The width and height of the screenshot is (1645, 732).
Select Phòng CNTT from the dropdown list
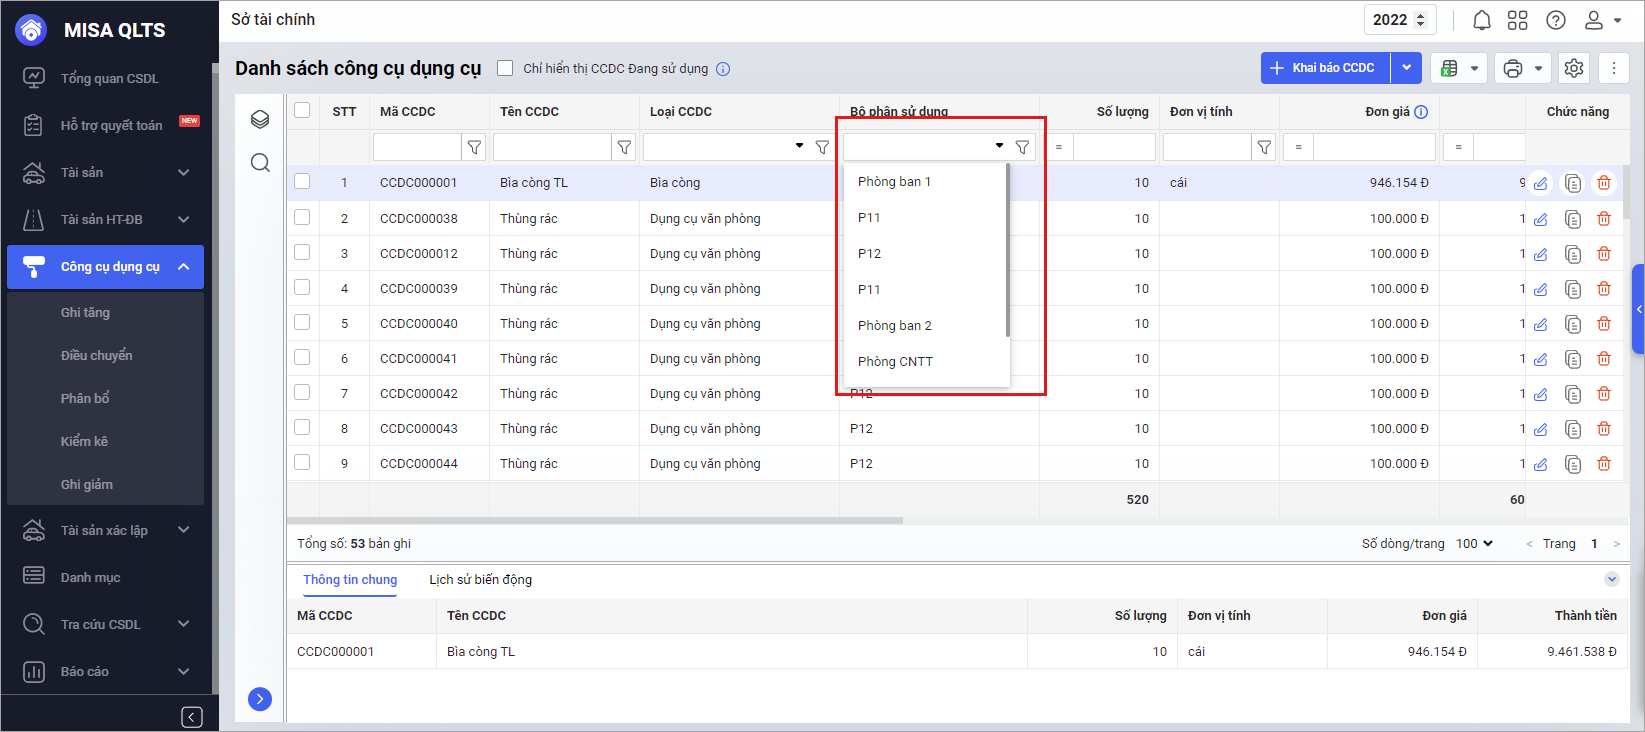pos(895,362)
